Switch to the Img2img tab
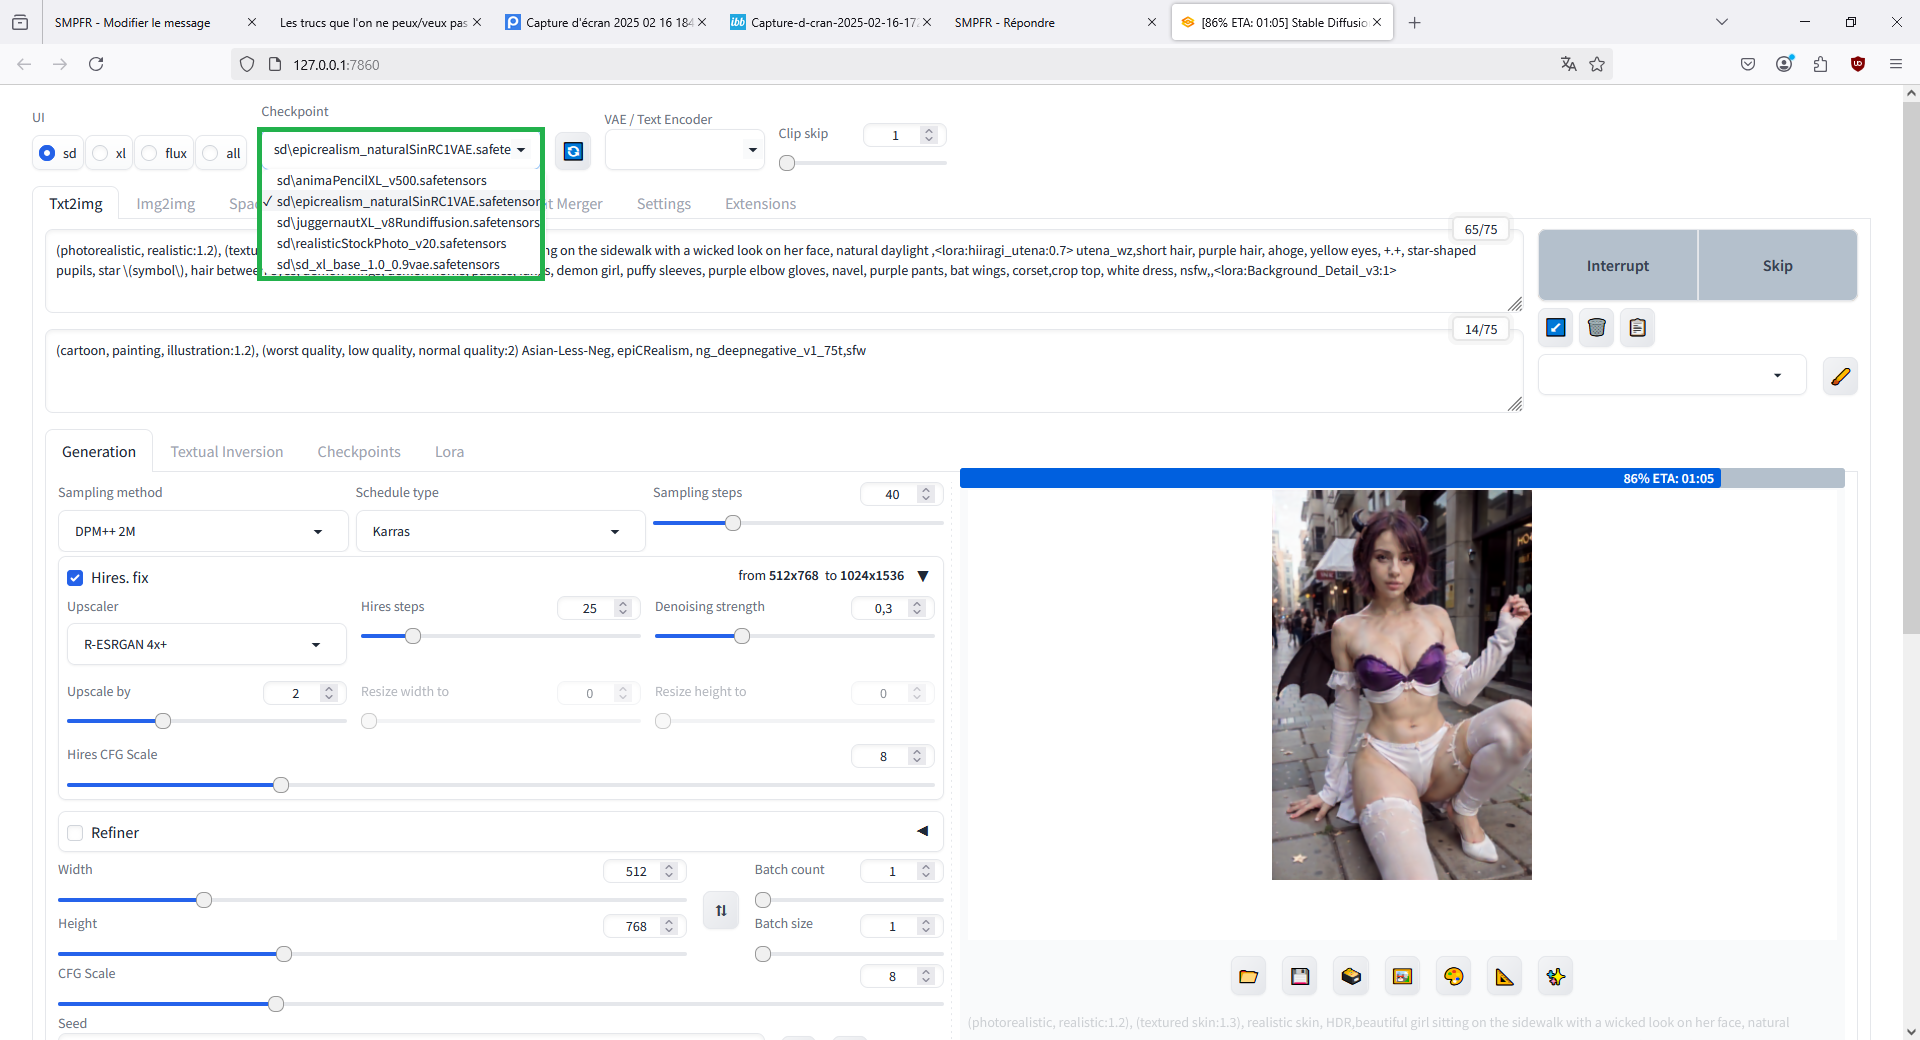Viewport: 1920px width, 1040px height. pos(166,204)
